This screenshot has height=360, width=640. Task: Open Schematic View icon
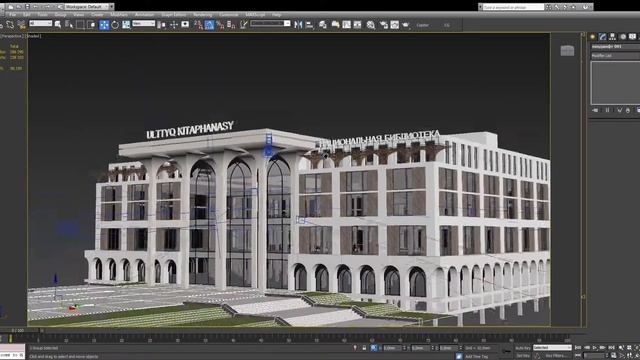358,25
